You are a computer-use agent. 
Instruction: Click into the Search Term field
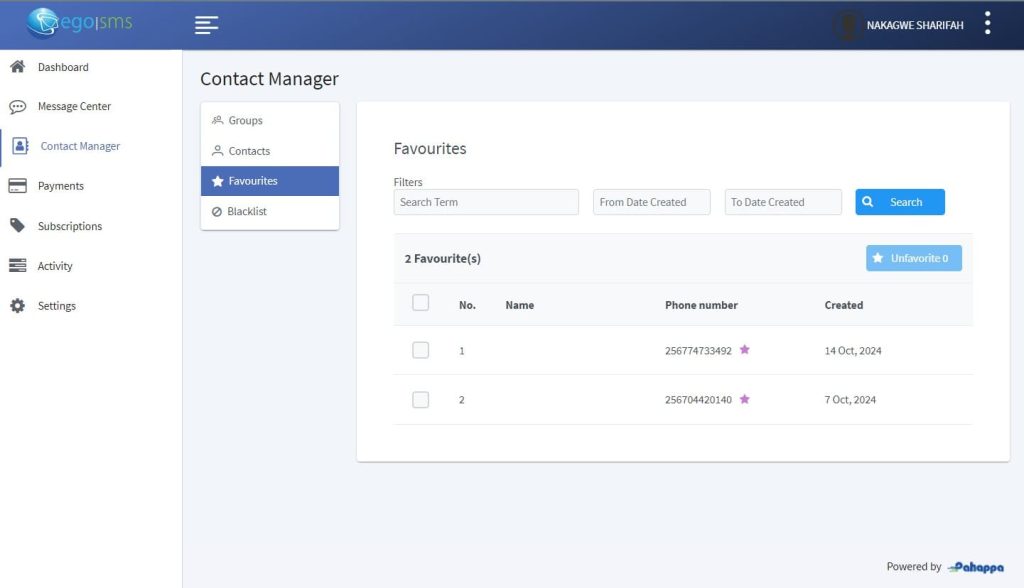coord(486,202)
